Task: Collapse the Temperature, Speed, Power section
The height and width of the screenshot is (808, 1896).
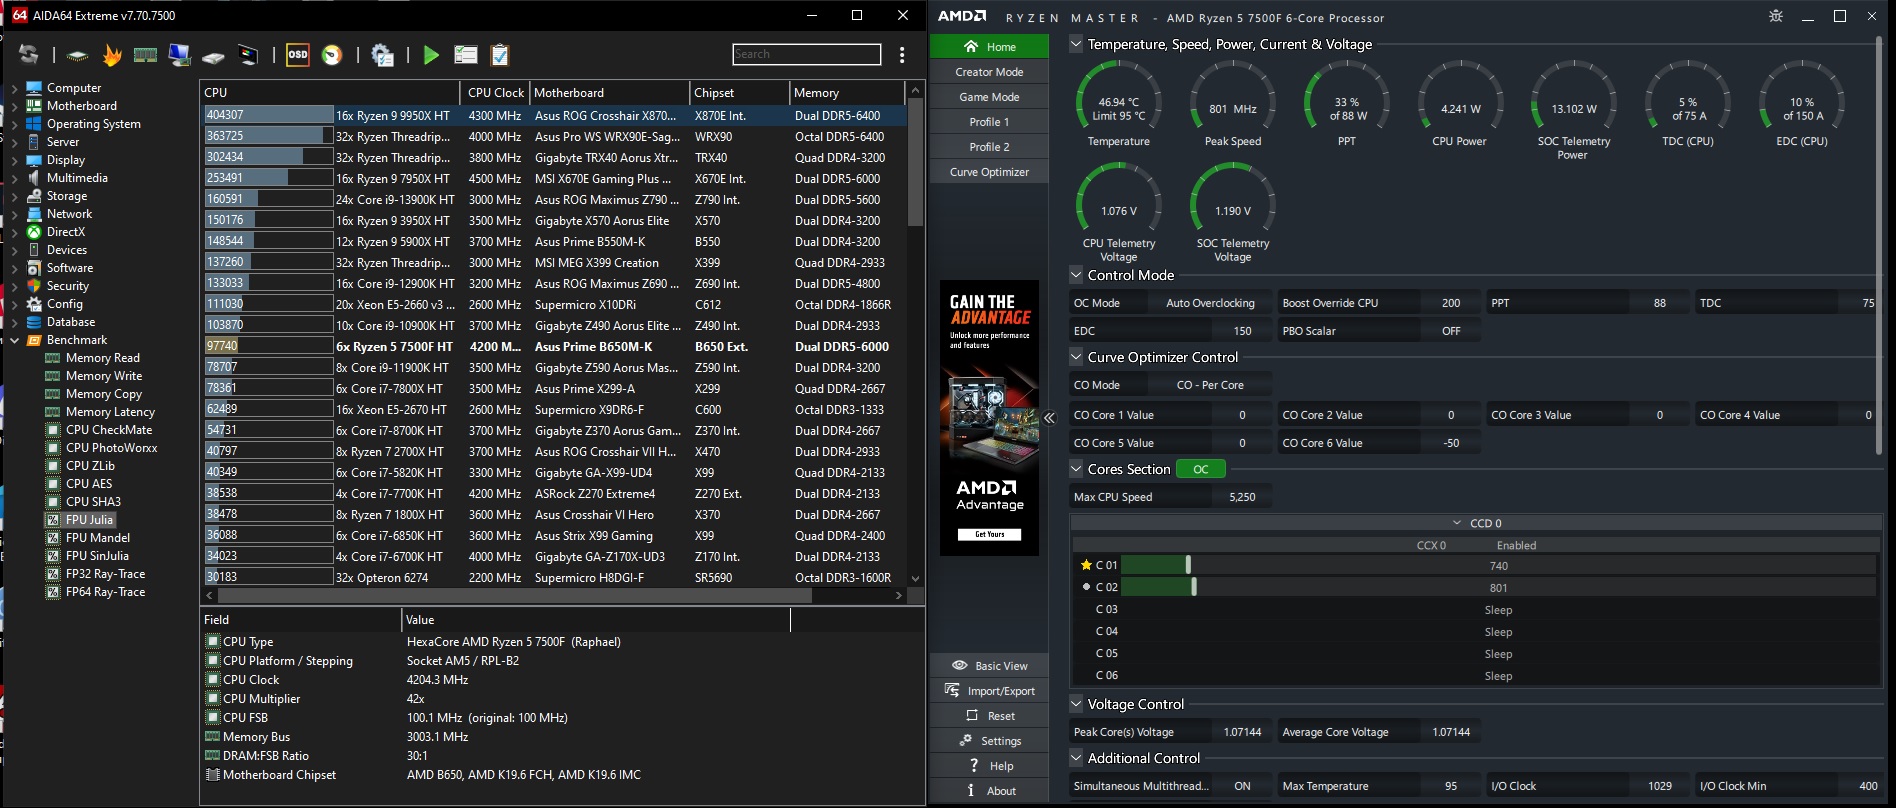Action: [1076, 44]
